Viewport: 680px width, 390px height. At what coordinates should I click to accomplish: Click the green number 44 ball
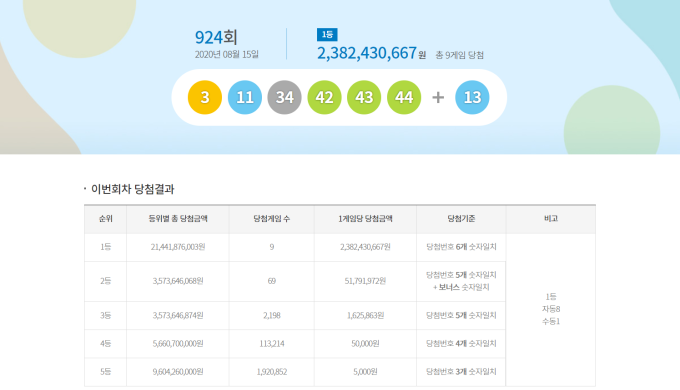coord(404,97)
